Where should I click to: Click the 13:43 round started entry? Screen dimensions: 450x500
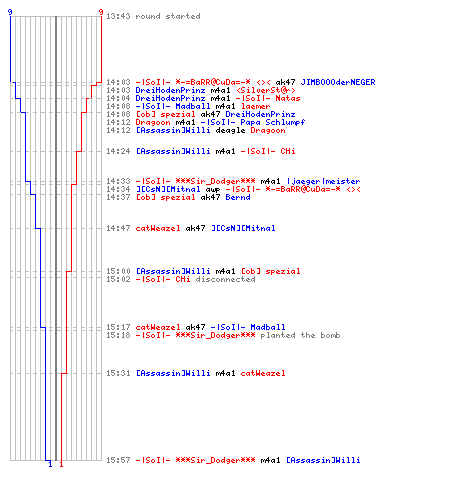point(153,16)
